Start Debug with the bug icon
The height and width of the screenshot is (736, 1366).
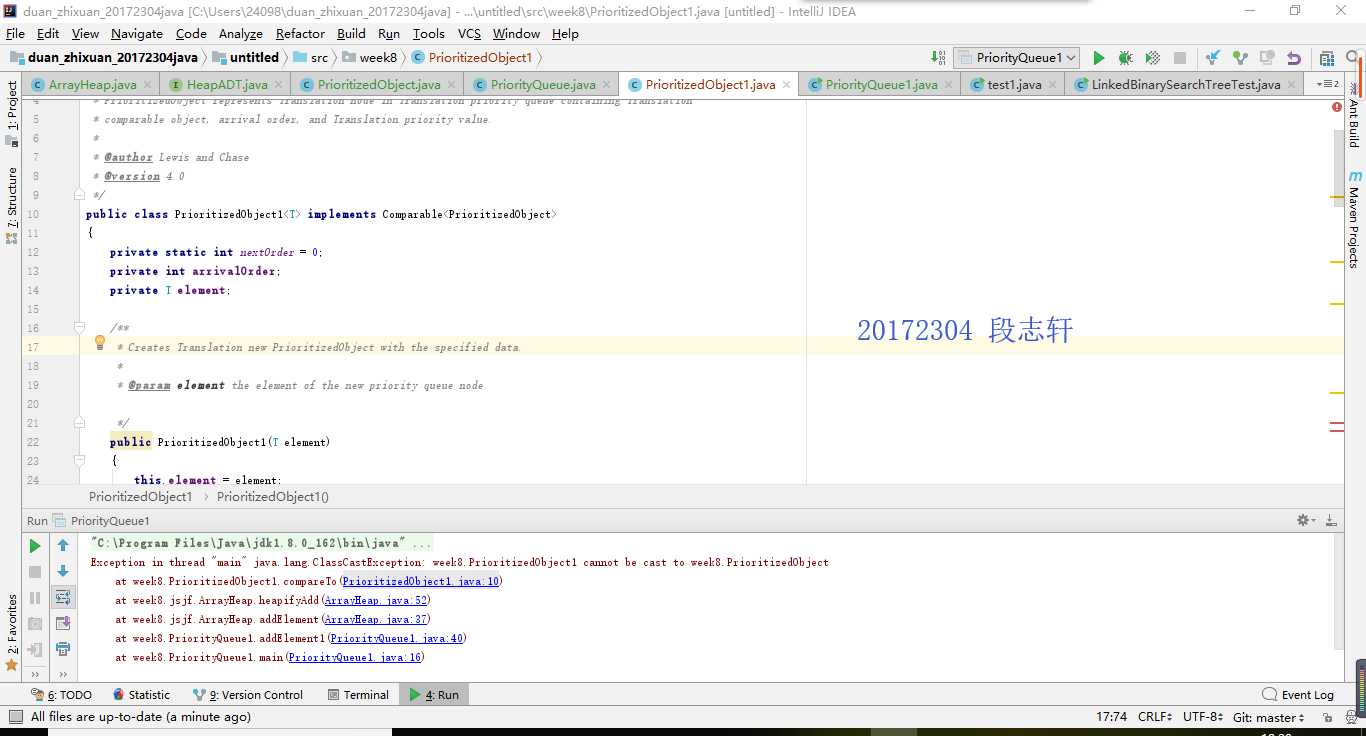(x=1125, y=58)
